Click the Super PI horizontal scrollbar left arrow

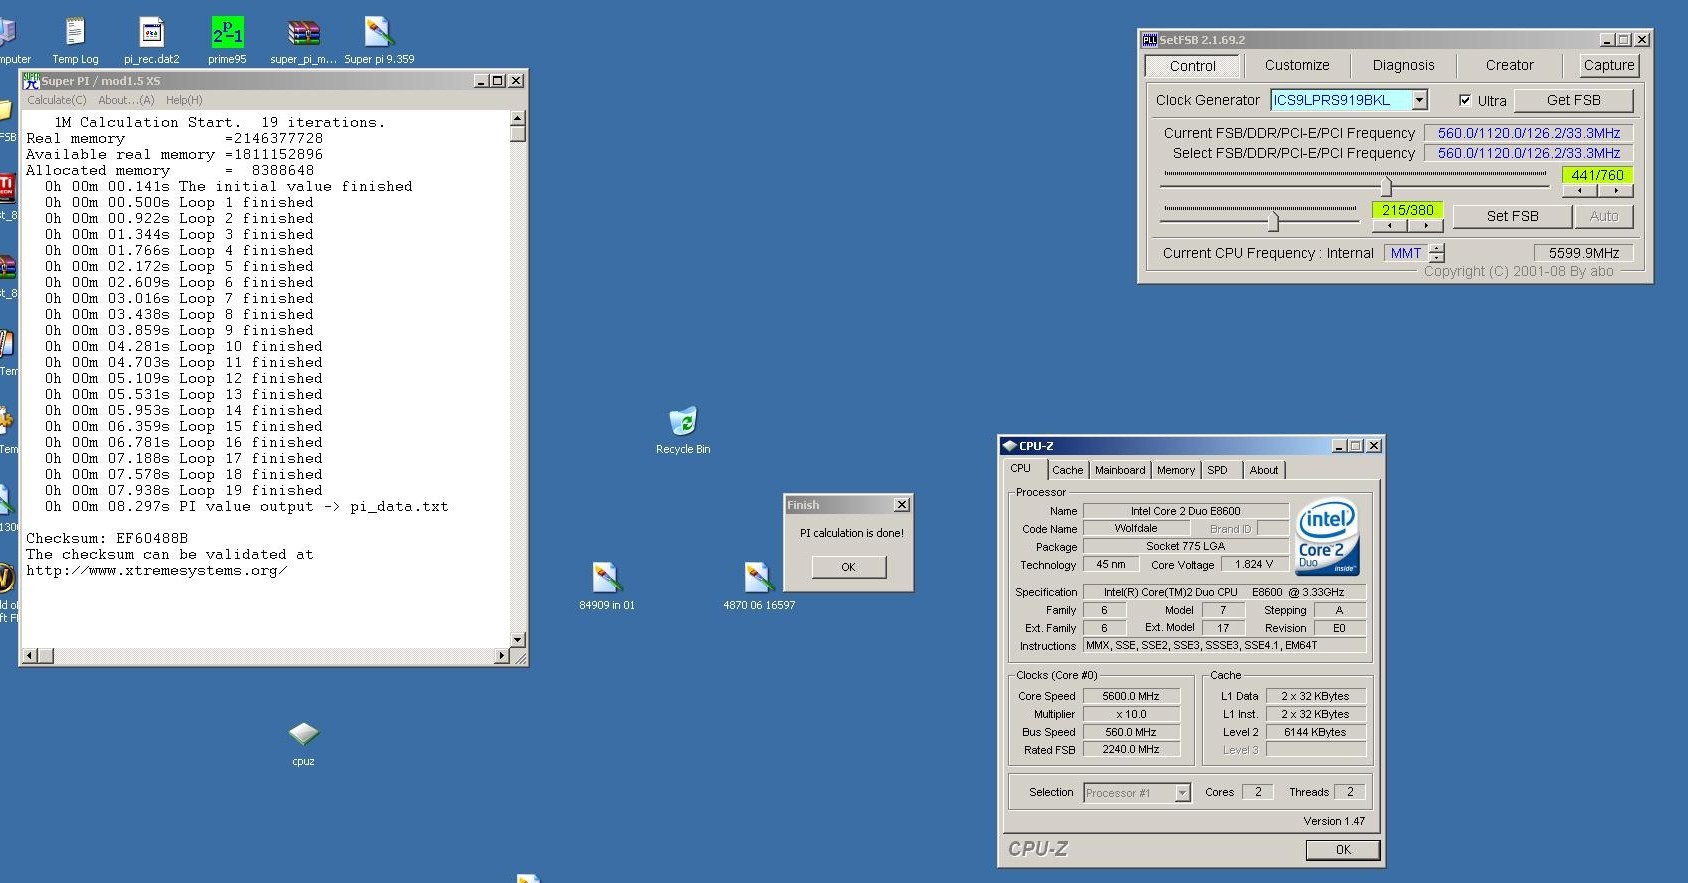(x=29, y=656)
